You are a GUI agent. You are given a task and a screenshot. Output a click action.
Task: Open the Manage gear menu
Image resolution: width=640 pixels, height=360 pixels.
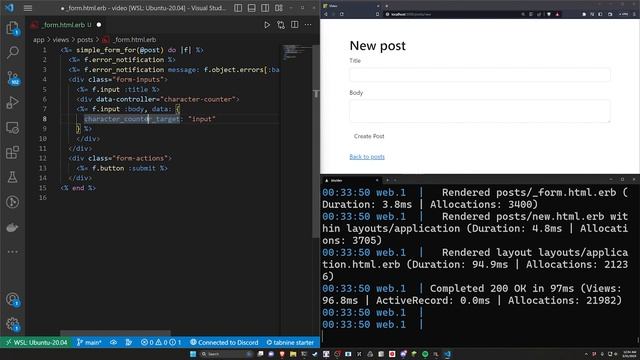click(x=13, y=325)
